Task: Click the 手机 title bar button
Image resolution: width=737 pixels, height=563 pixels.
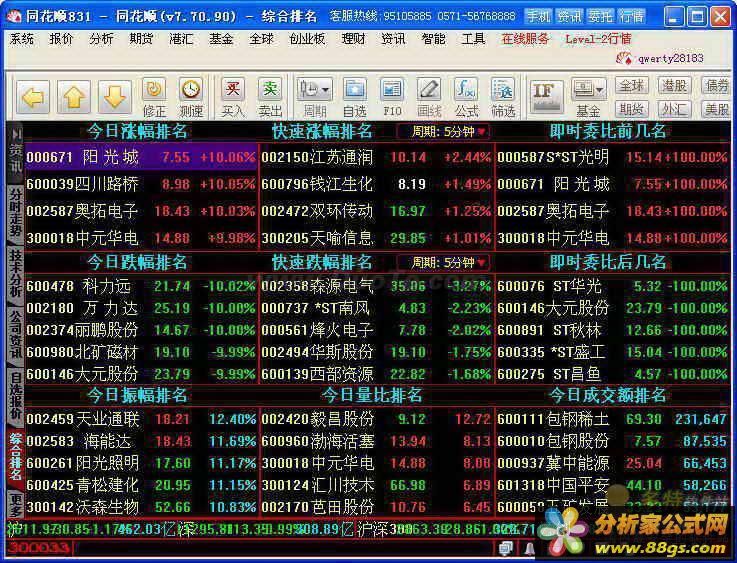Action: [x=538, y=17]
